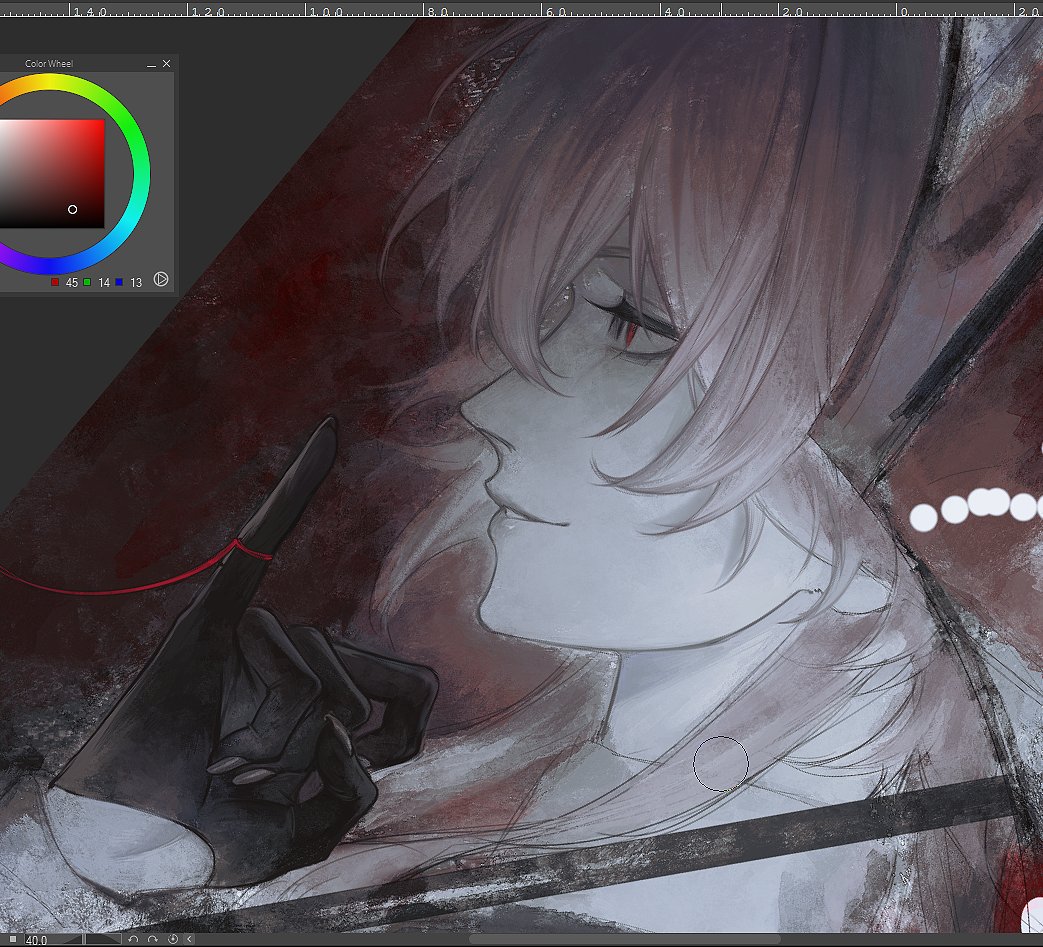Click the color space switch arrow icon

click(161, 279)
